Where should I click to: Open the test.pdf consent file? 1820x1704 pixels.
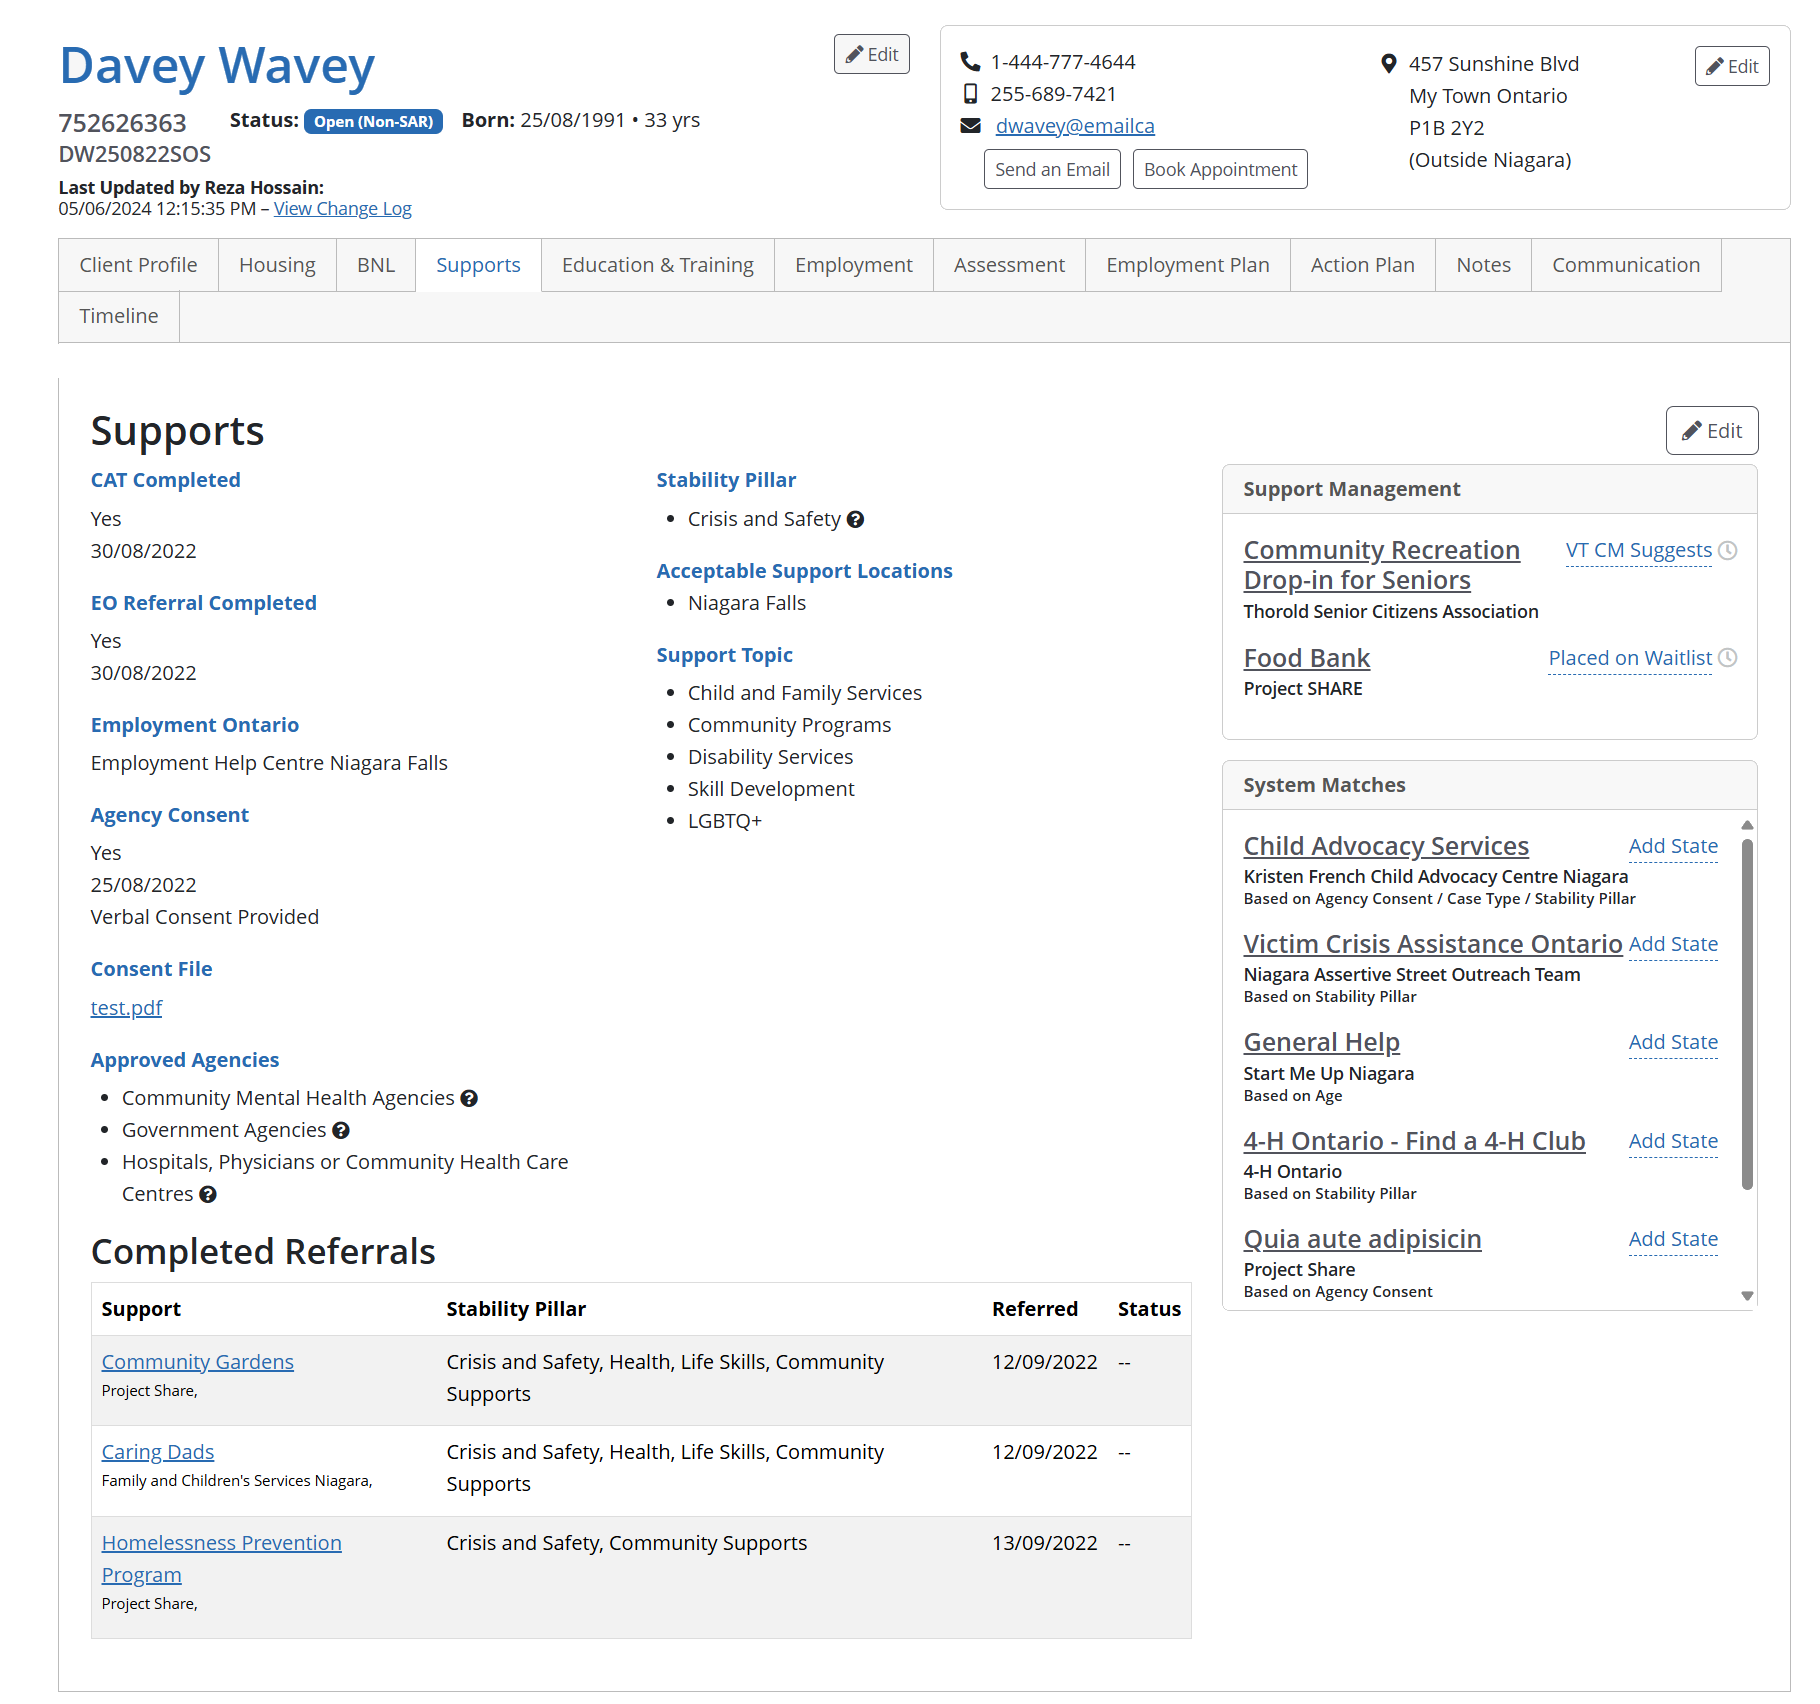[126, 1008]
